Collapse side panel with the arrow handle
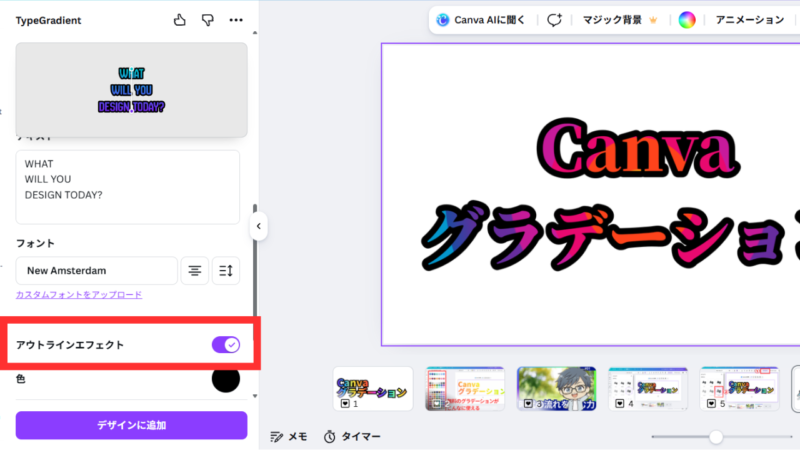 pyautogui.click(x=259, y=226)
